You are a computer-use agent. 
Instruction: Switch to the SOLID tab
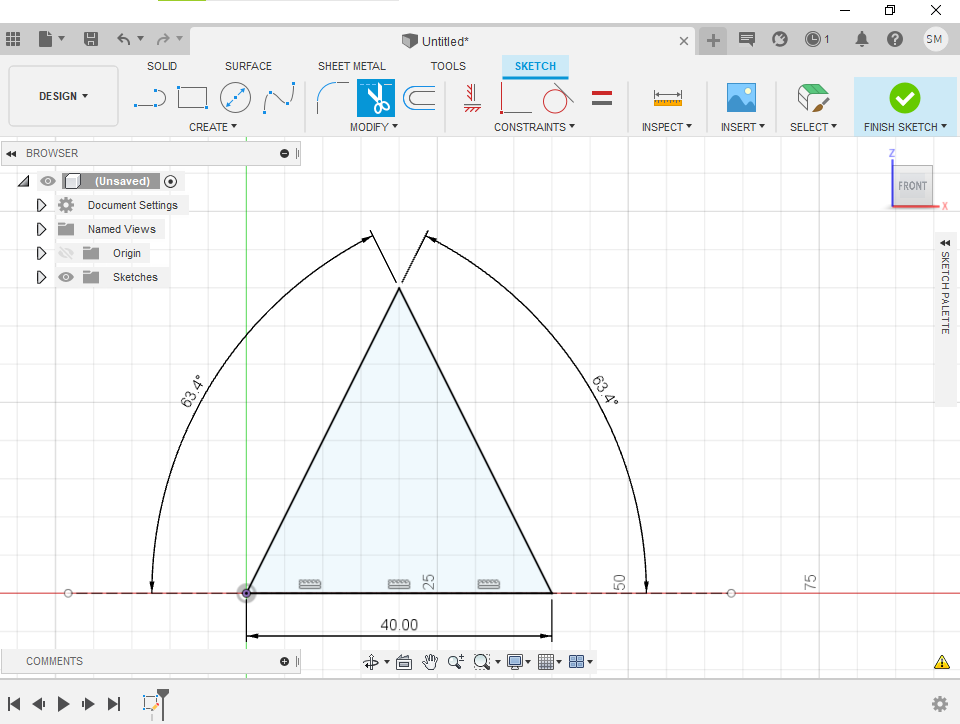[x=162, y=66]
